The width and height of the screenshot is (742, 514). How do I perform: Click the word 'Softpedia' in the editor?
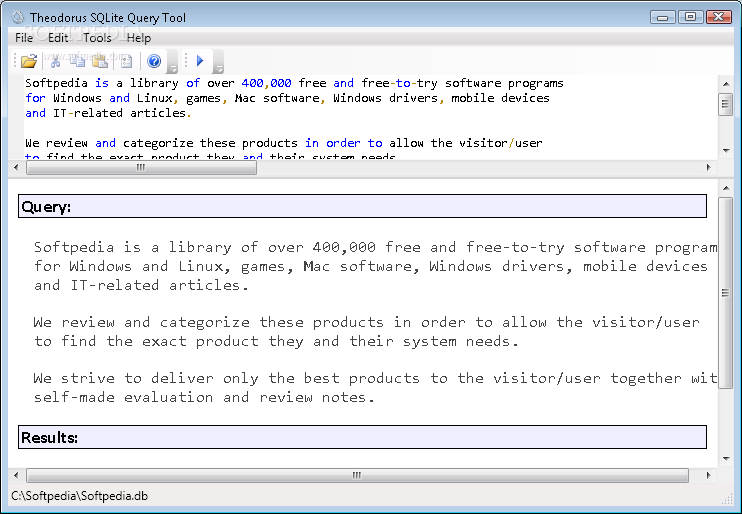56,83
